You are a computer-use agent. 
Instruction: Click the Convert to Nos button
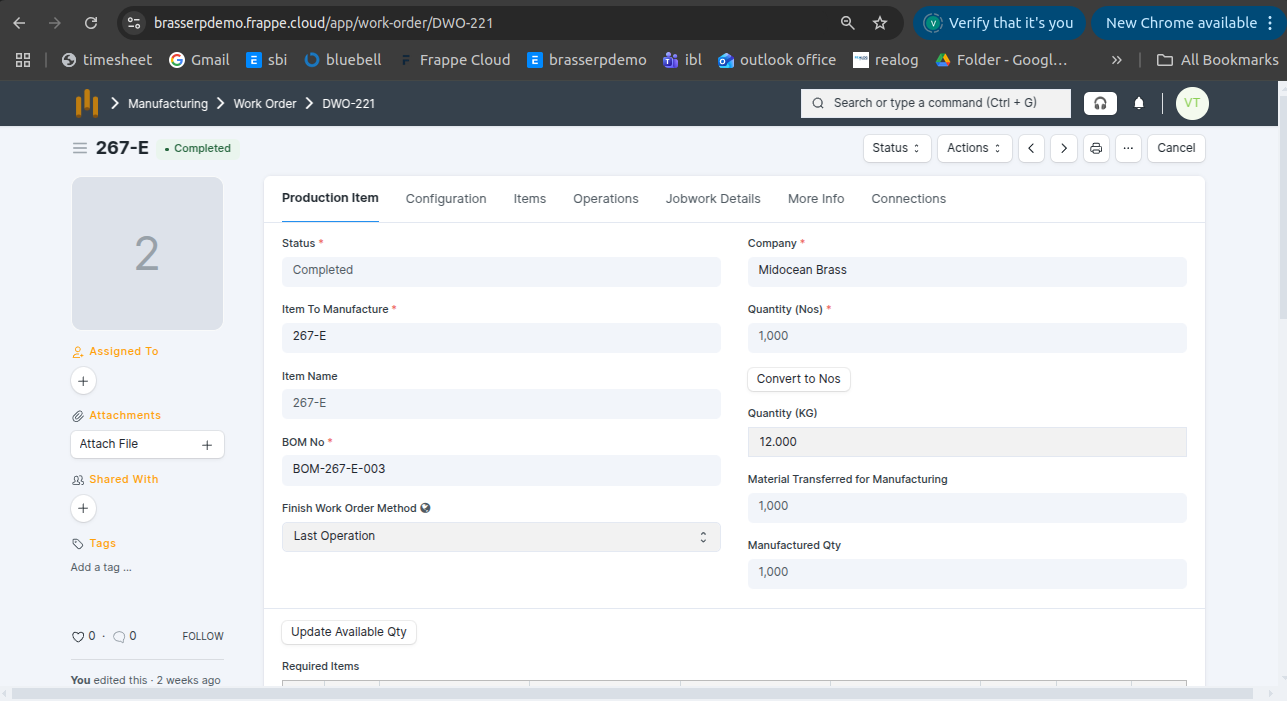(x=798, y=379)
